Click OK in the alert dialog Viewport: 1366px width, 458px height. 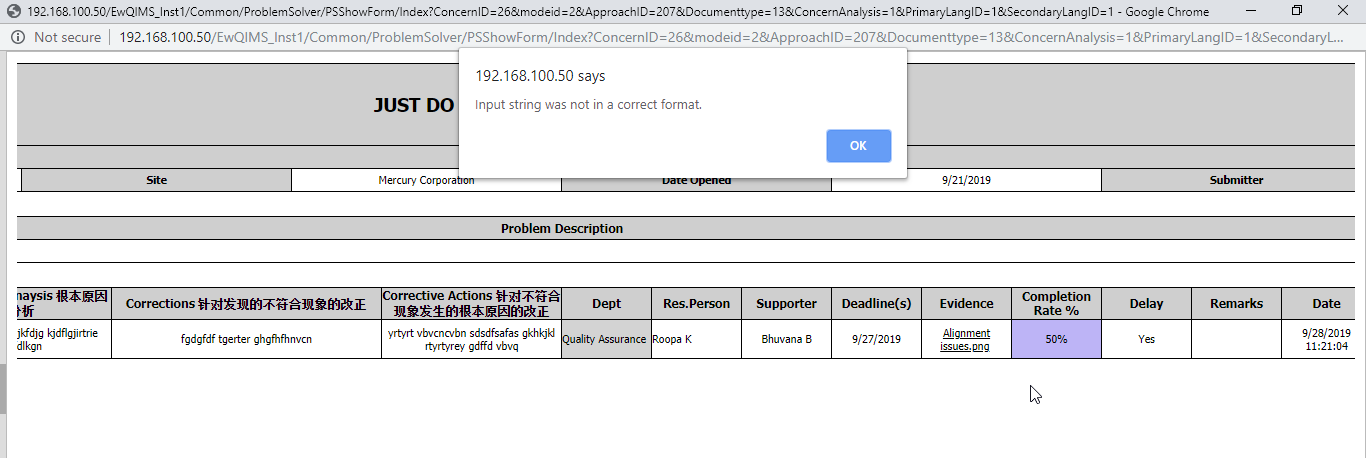pyautogui.click(x=858, y=145)
